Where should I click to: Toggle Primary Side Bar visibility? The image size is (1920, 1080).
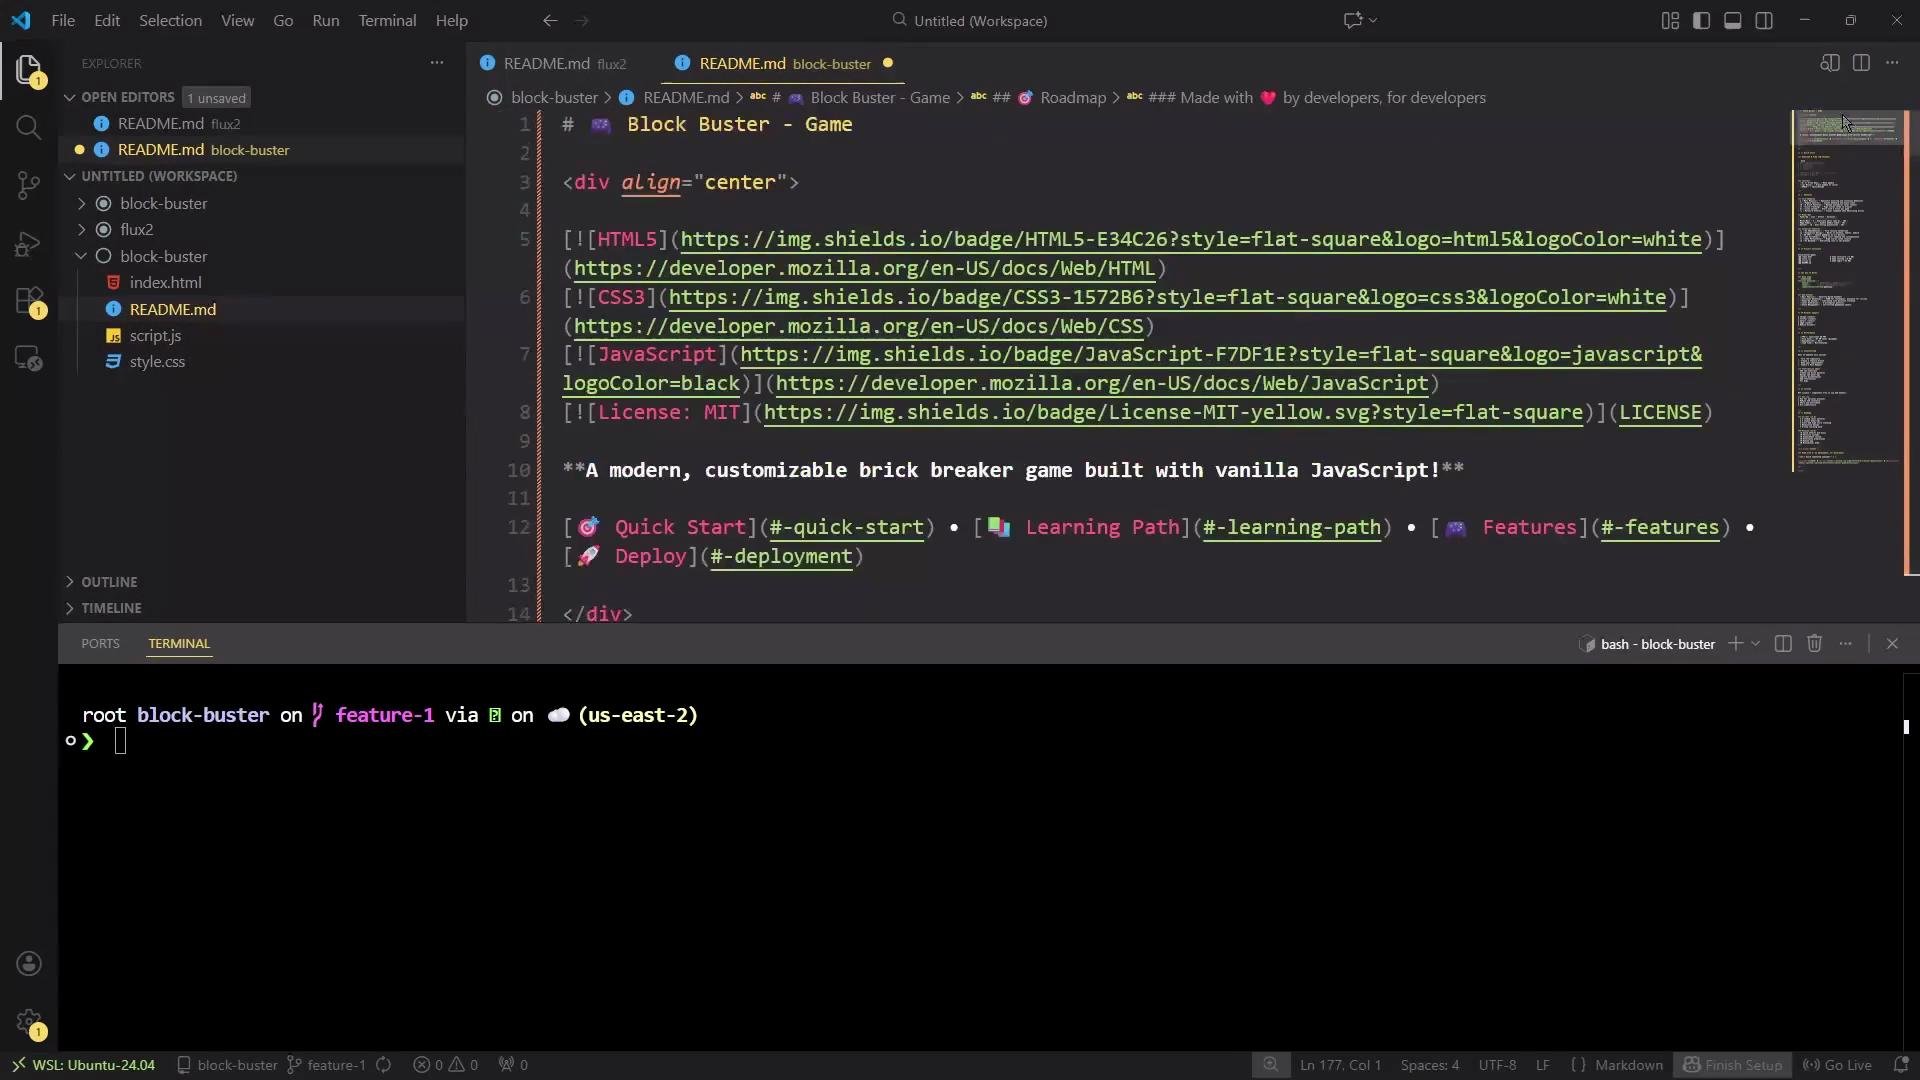1701,20
